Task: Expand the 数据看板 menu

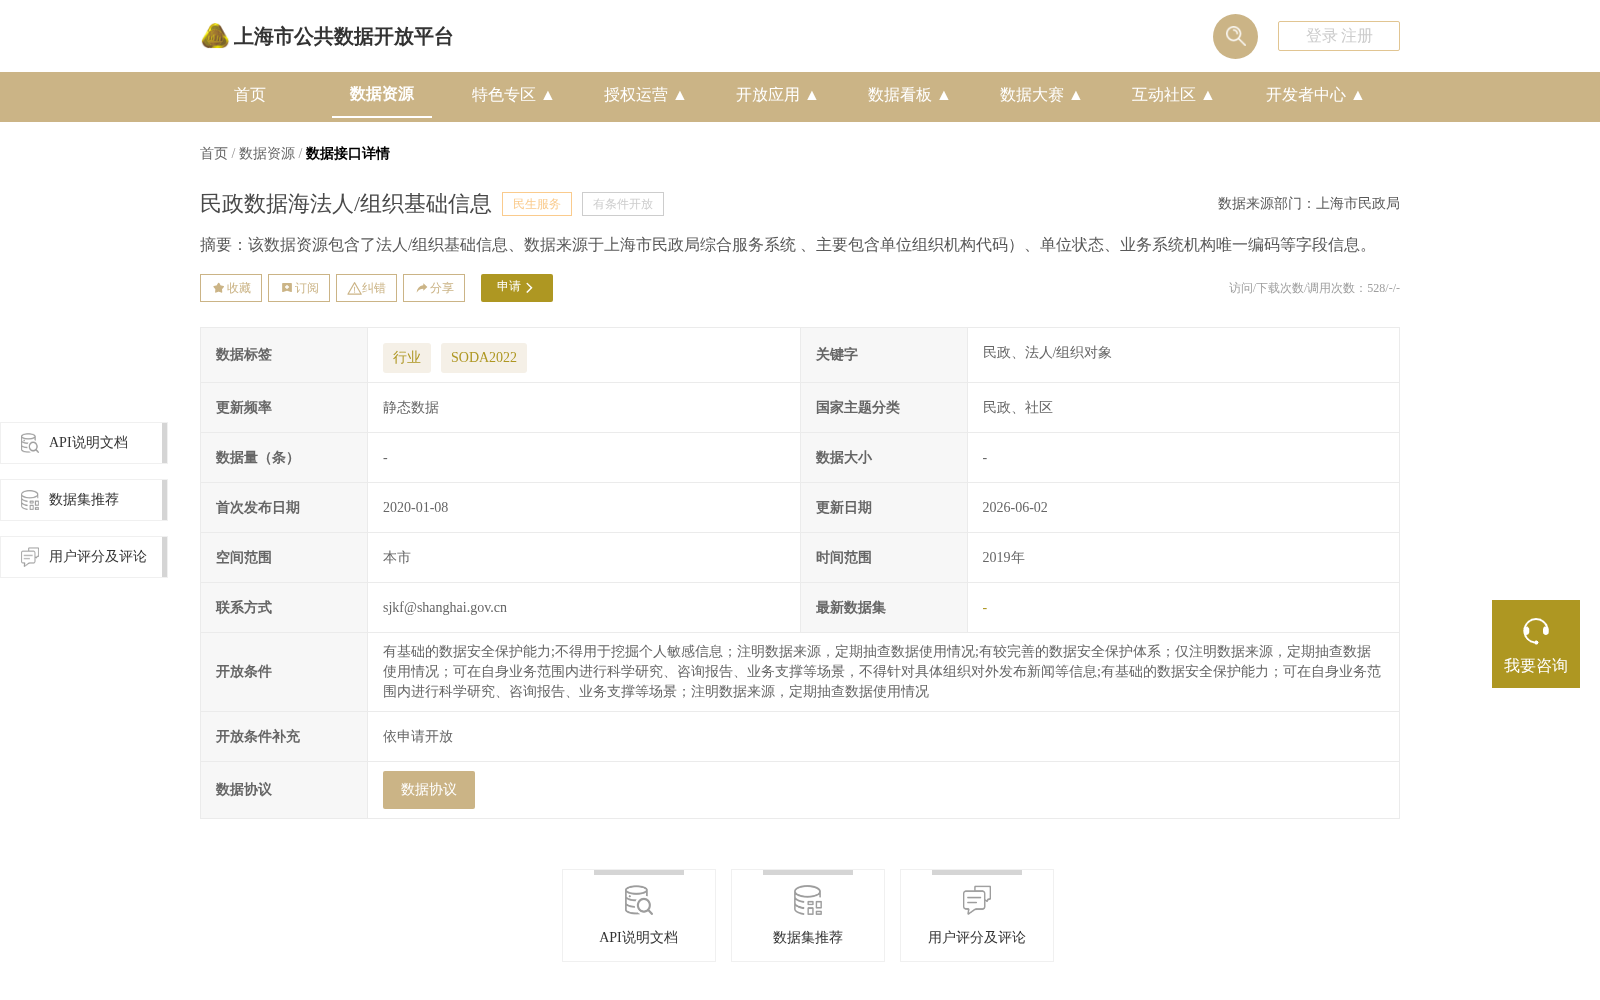Action: coord(909,95)
